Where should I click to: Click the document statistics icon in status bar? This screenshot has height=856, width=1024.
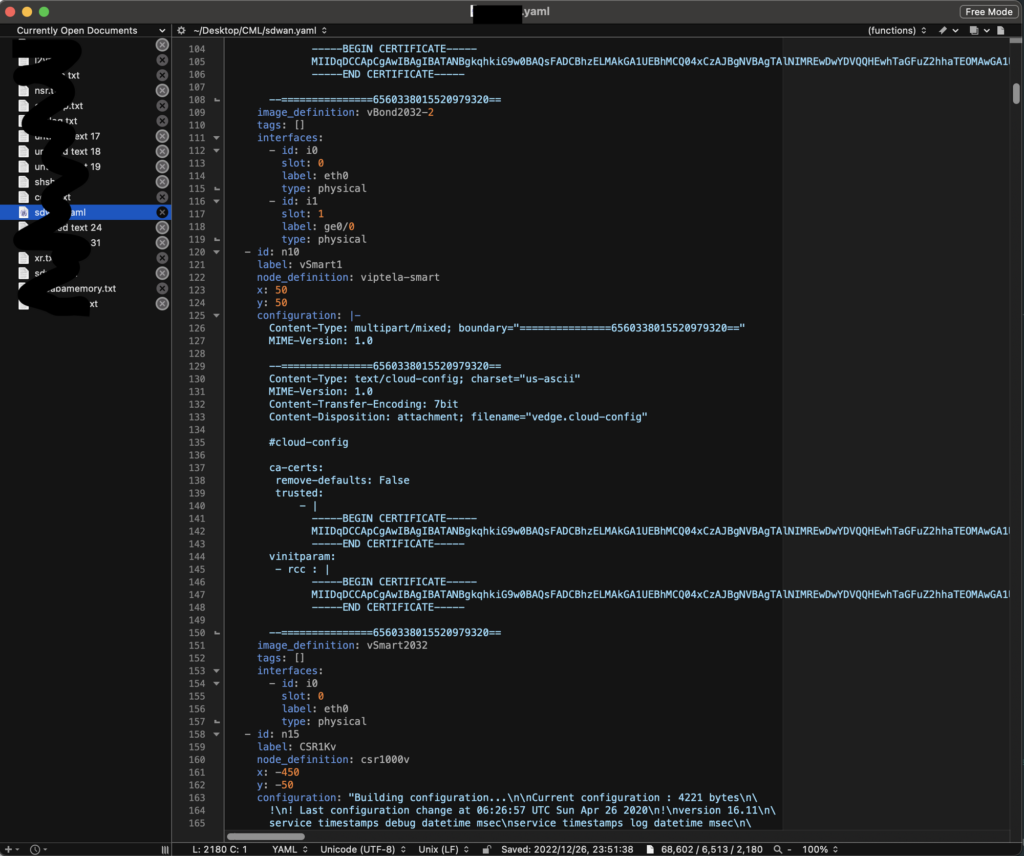[x=651, y=849]
